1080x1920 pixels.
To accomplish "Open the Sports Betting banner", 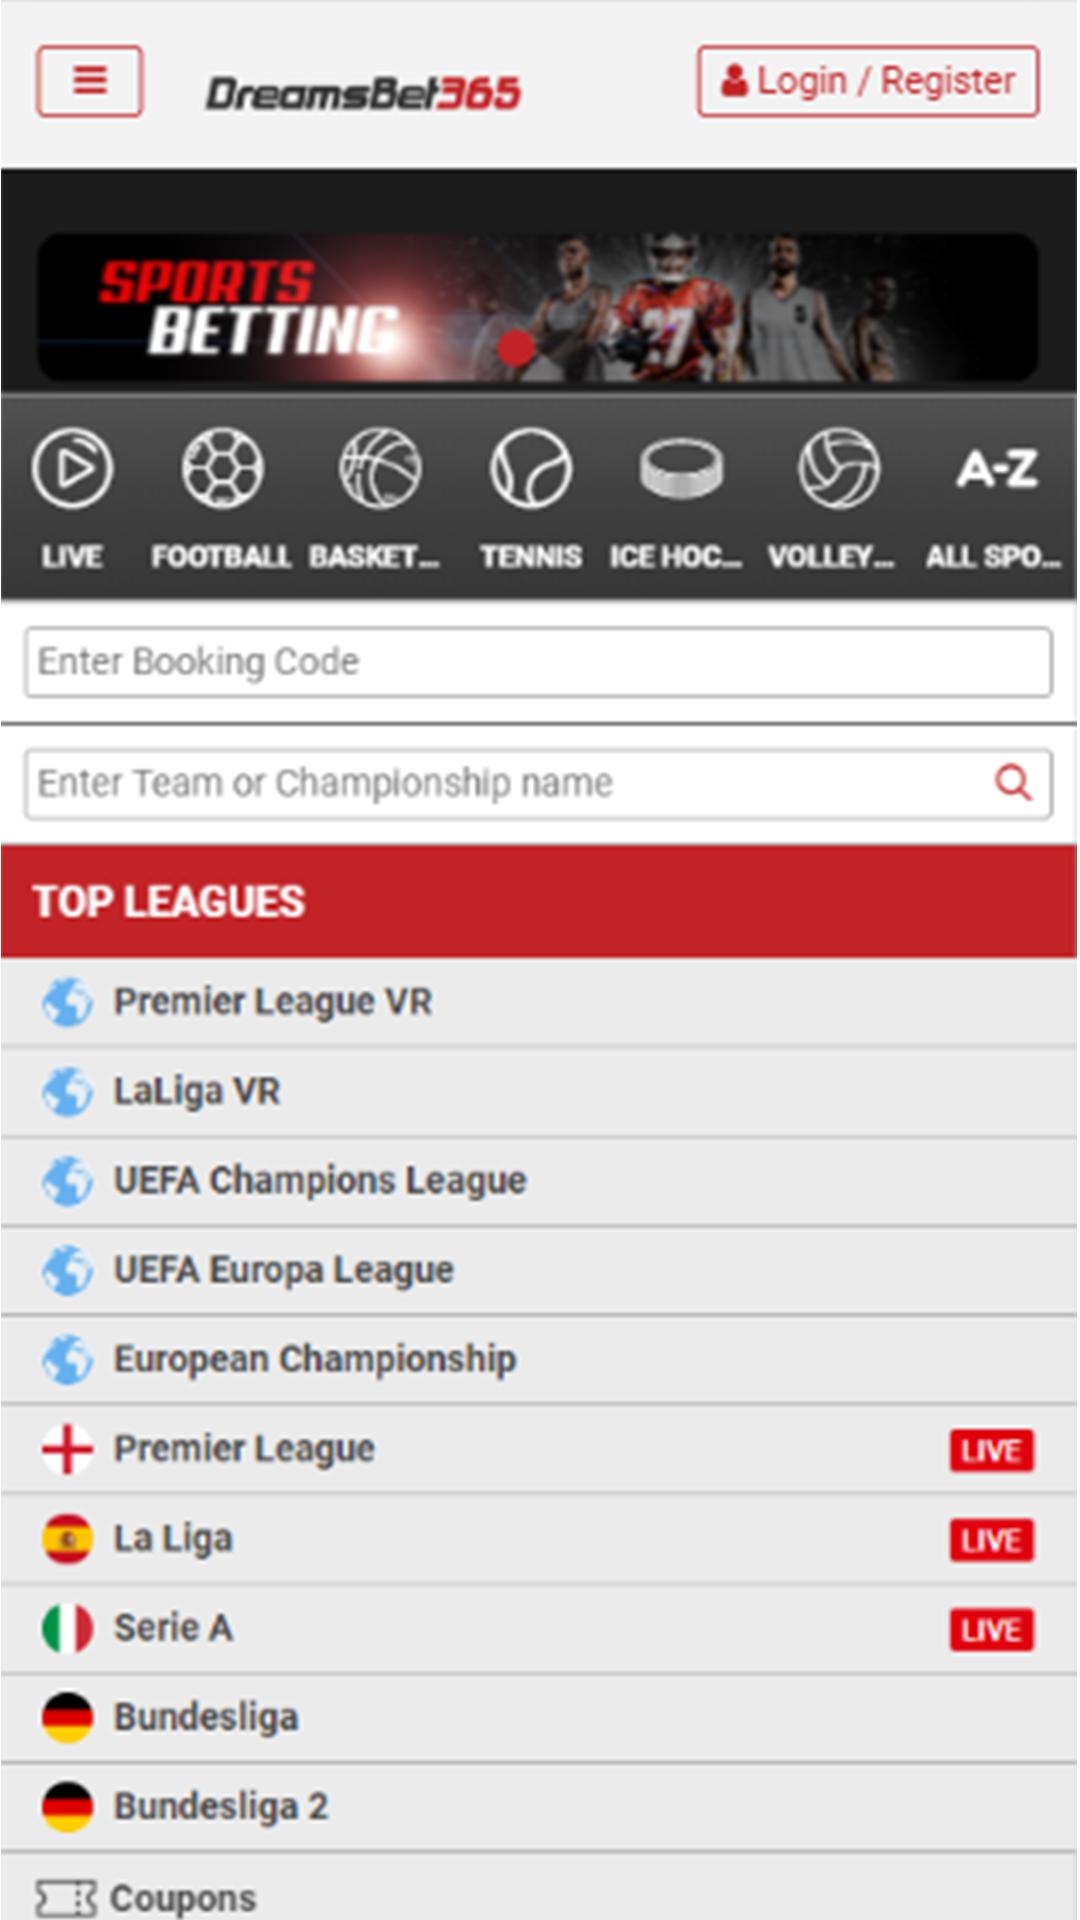I will (538, 308).
